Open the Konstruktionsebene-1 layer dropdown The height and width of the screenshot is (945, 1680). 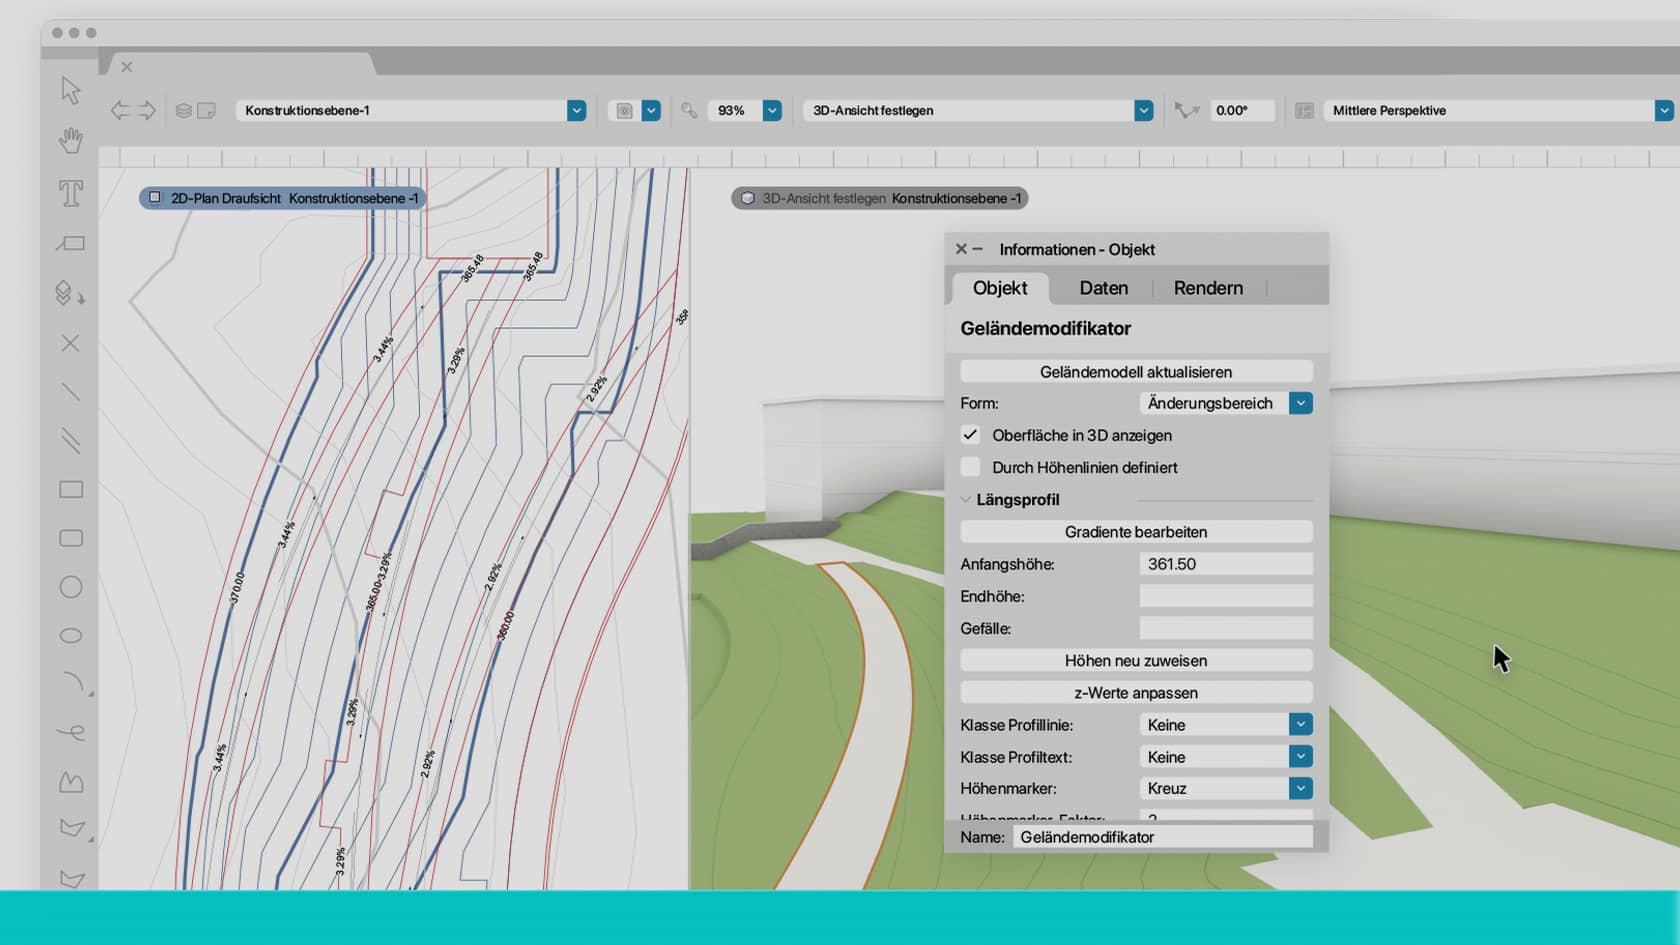pyautogui.click(x=577, y=110)
